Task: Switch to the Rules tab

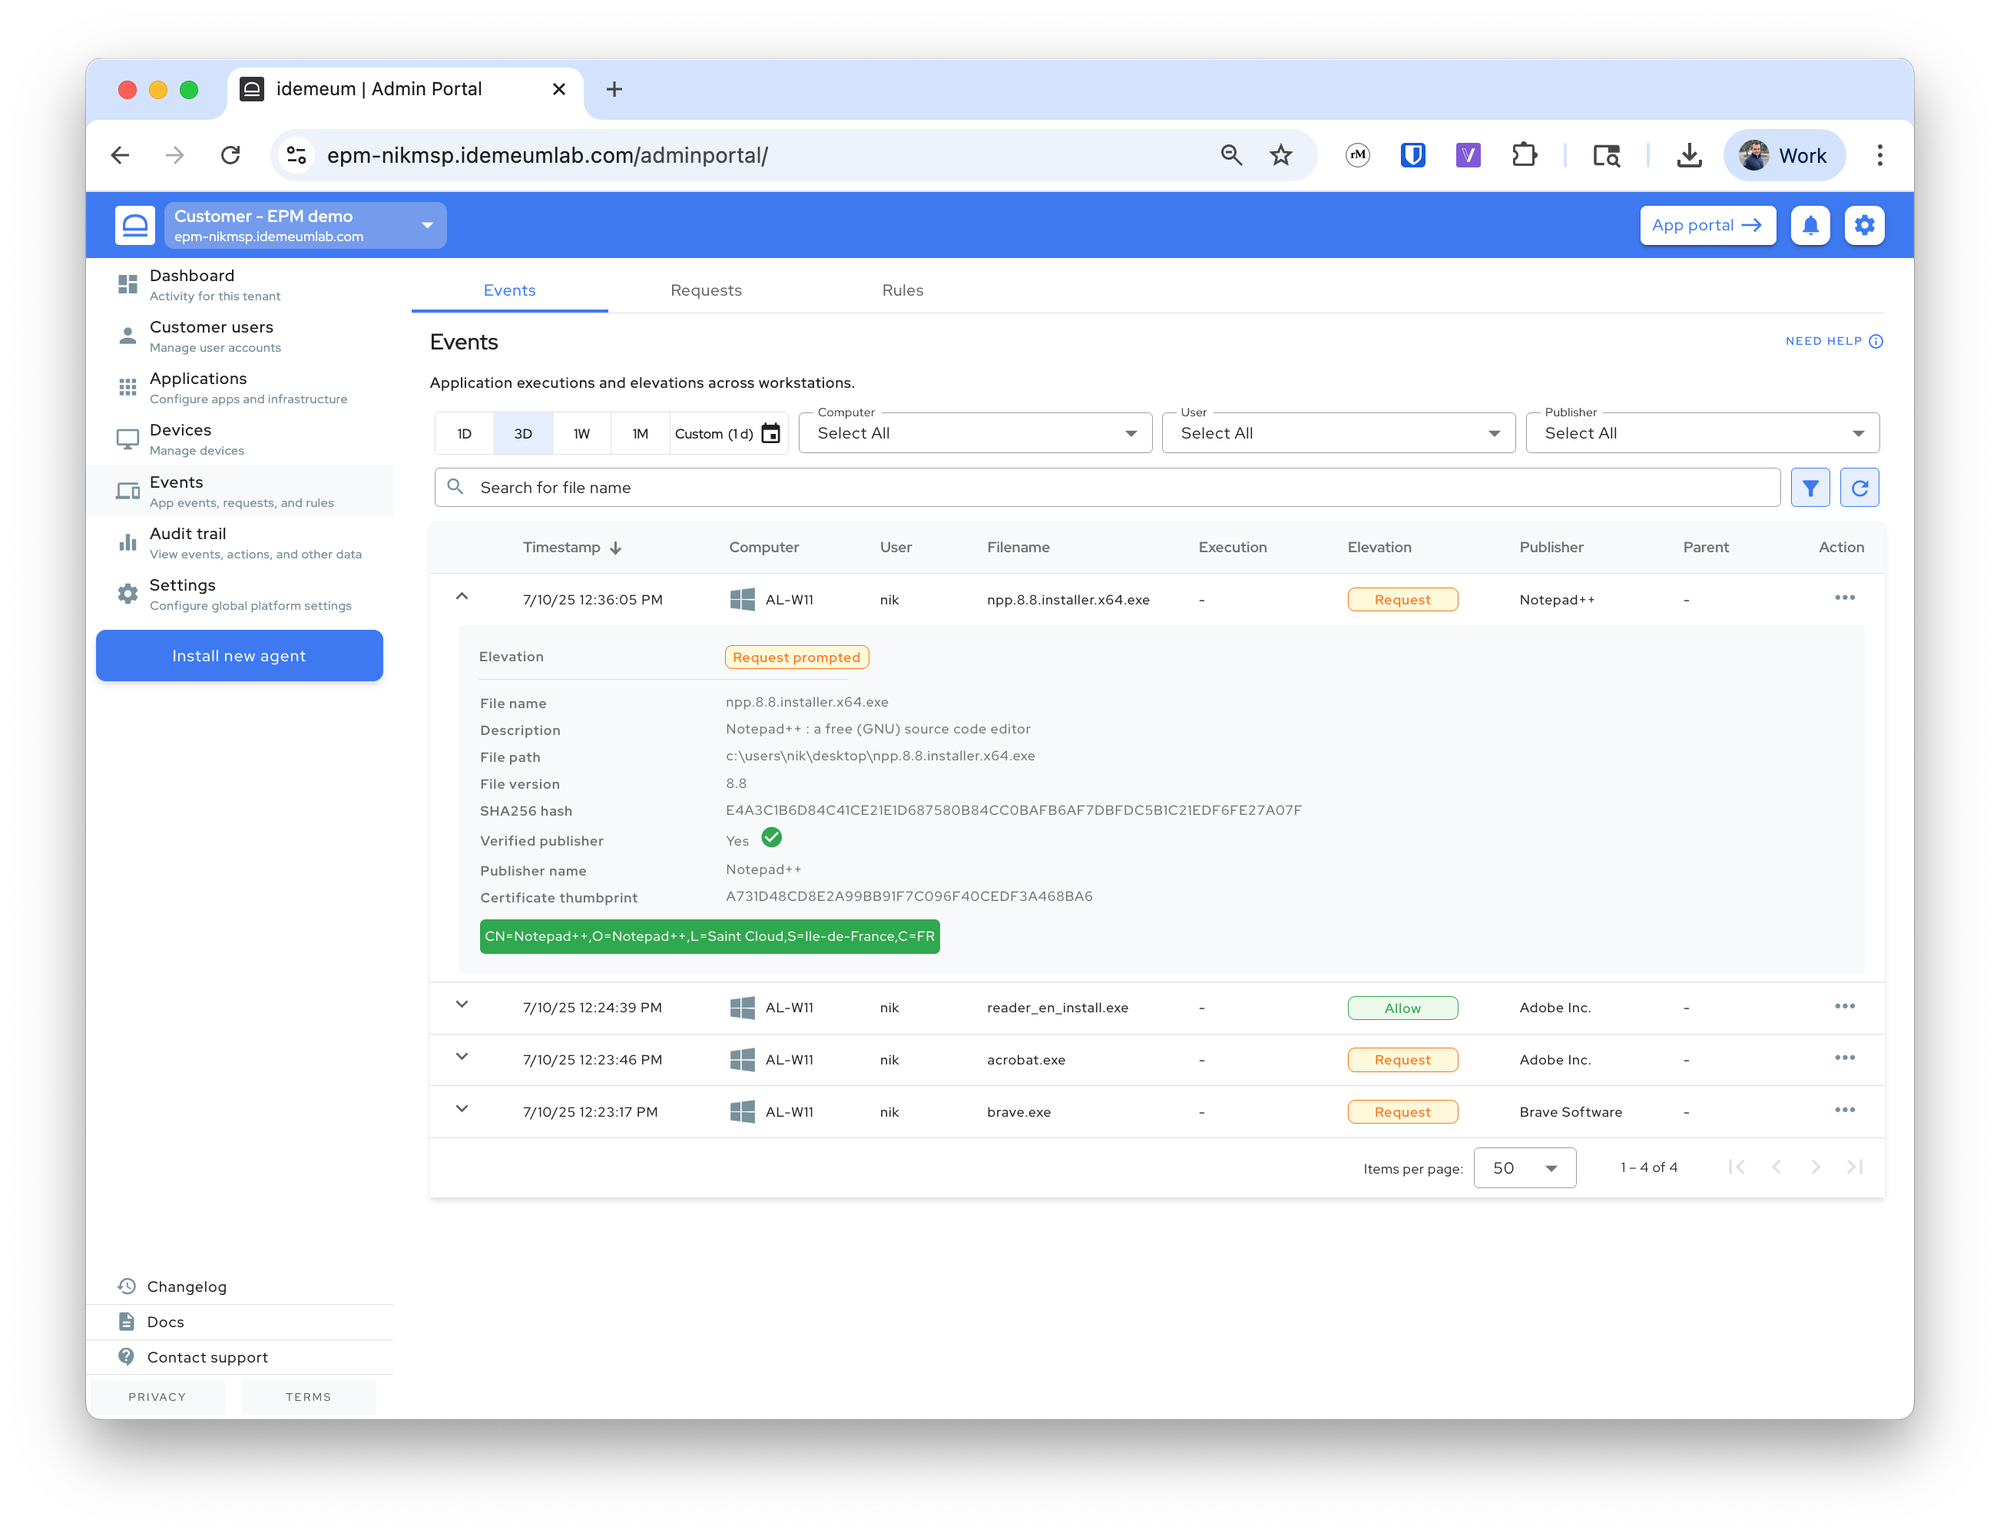Action: coord(903,290)
